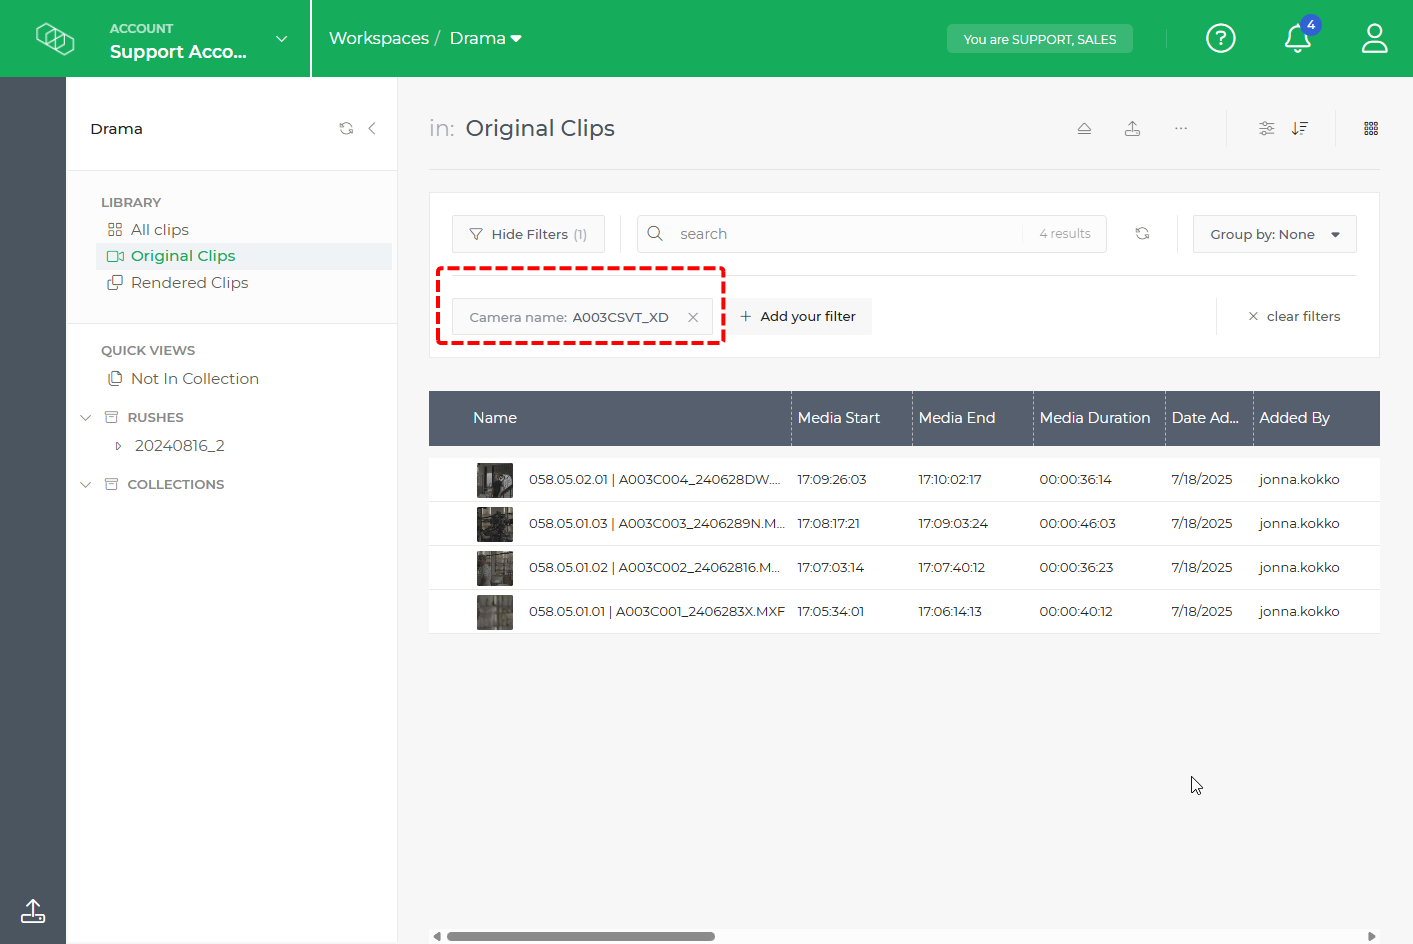Select Original Clips in Library

pos(243,256)
